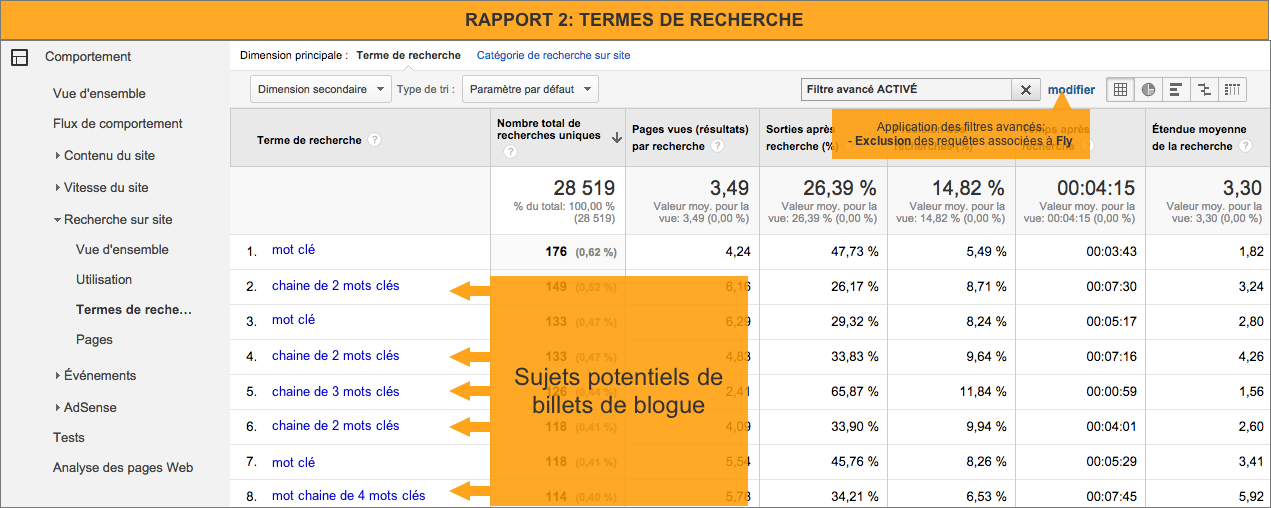Switch to comparison view icon
The image size is (1271, 508).
tap(1204, 89)
